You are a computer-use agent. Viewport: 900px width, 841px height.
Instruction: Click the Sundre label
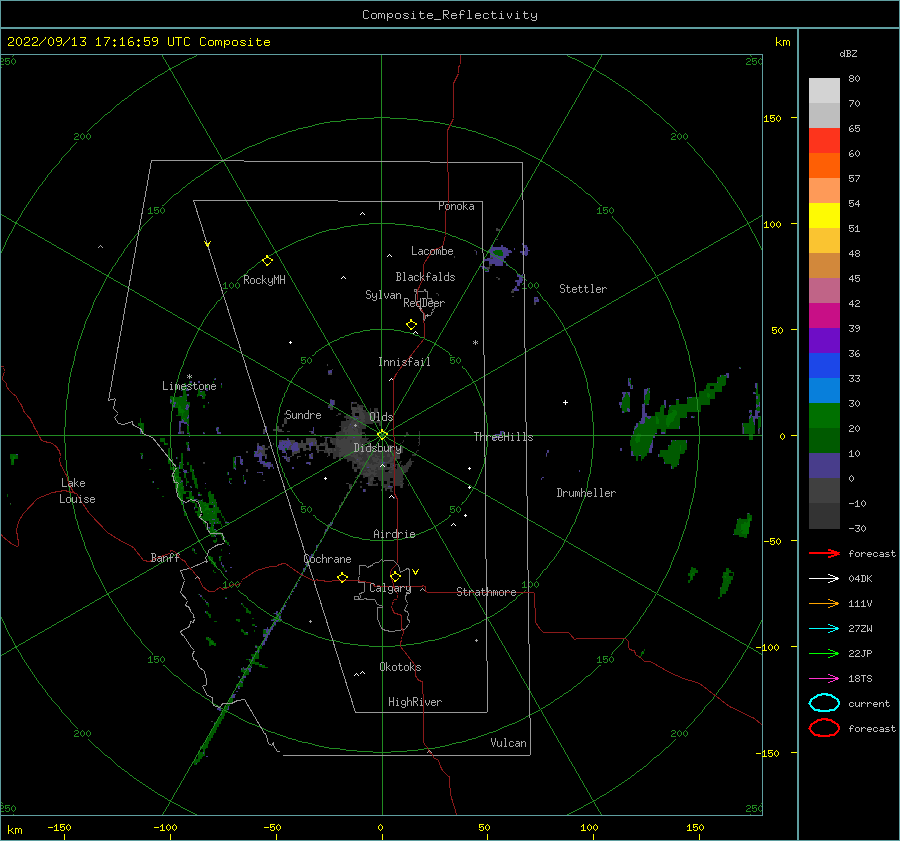point(303,414)
